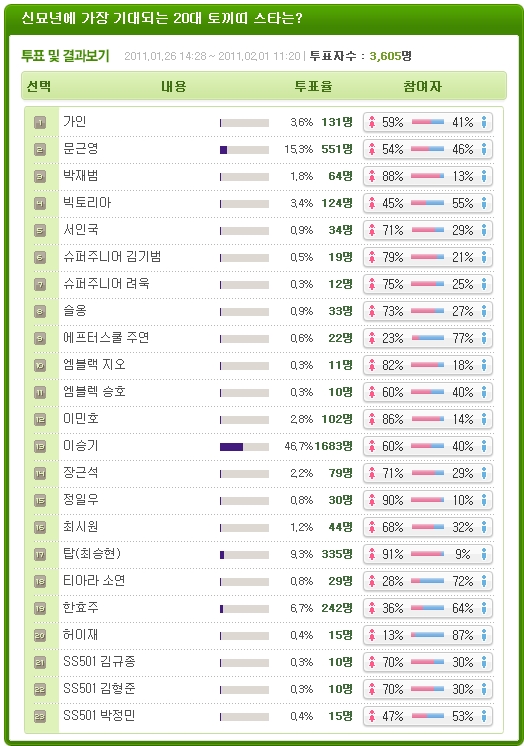
Task: Click 1683명 vote count for 이승기
Action: [334, 446]
